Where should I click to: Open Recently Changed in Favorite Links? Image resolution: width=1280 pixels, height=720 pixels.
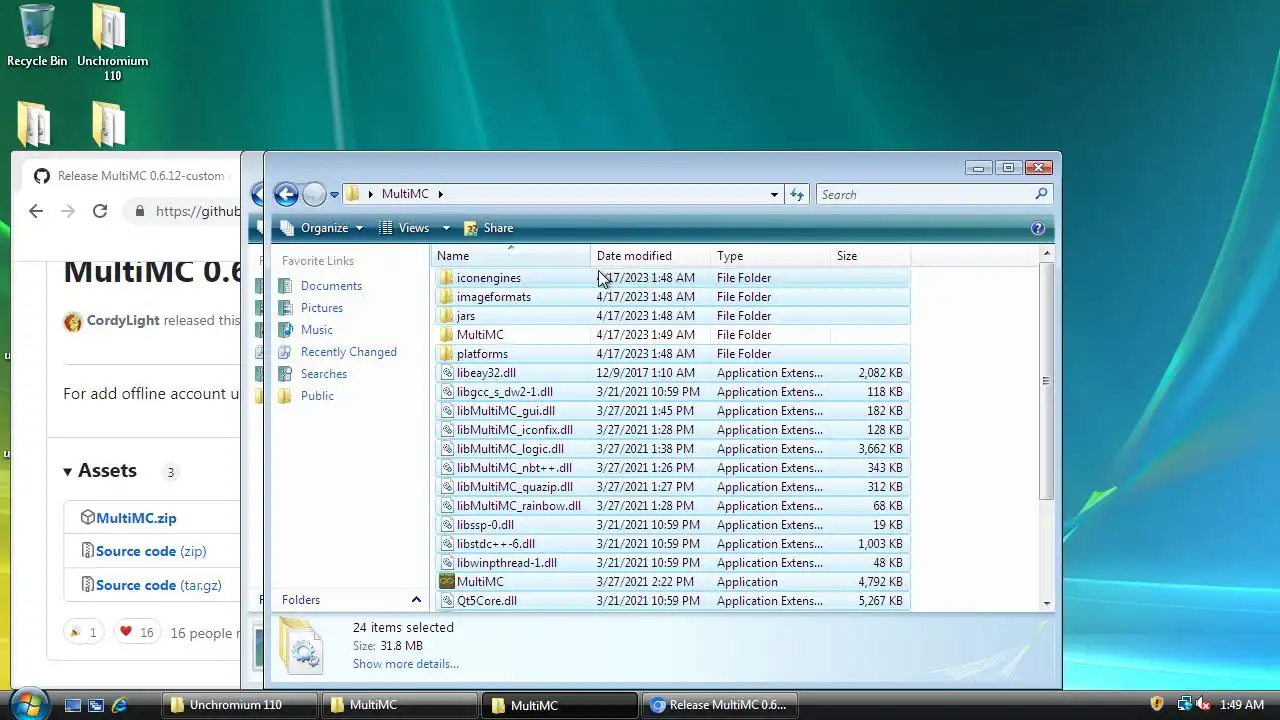349,352
